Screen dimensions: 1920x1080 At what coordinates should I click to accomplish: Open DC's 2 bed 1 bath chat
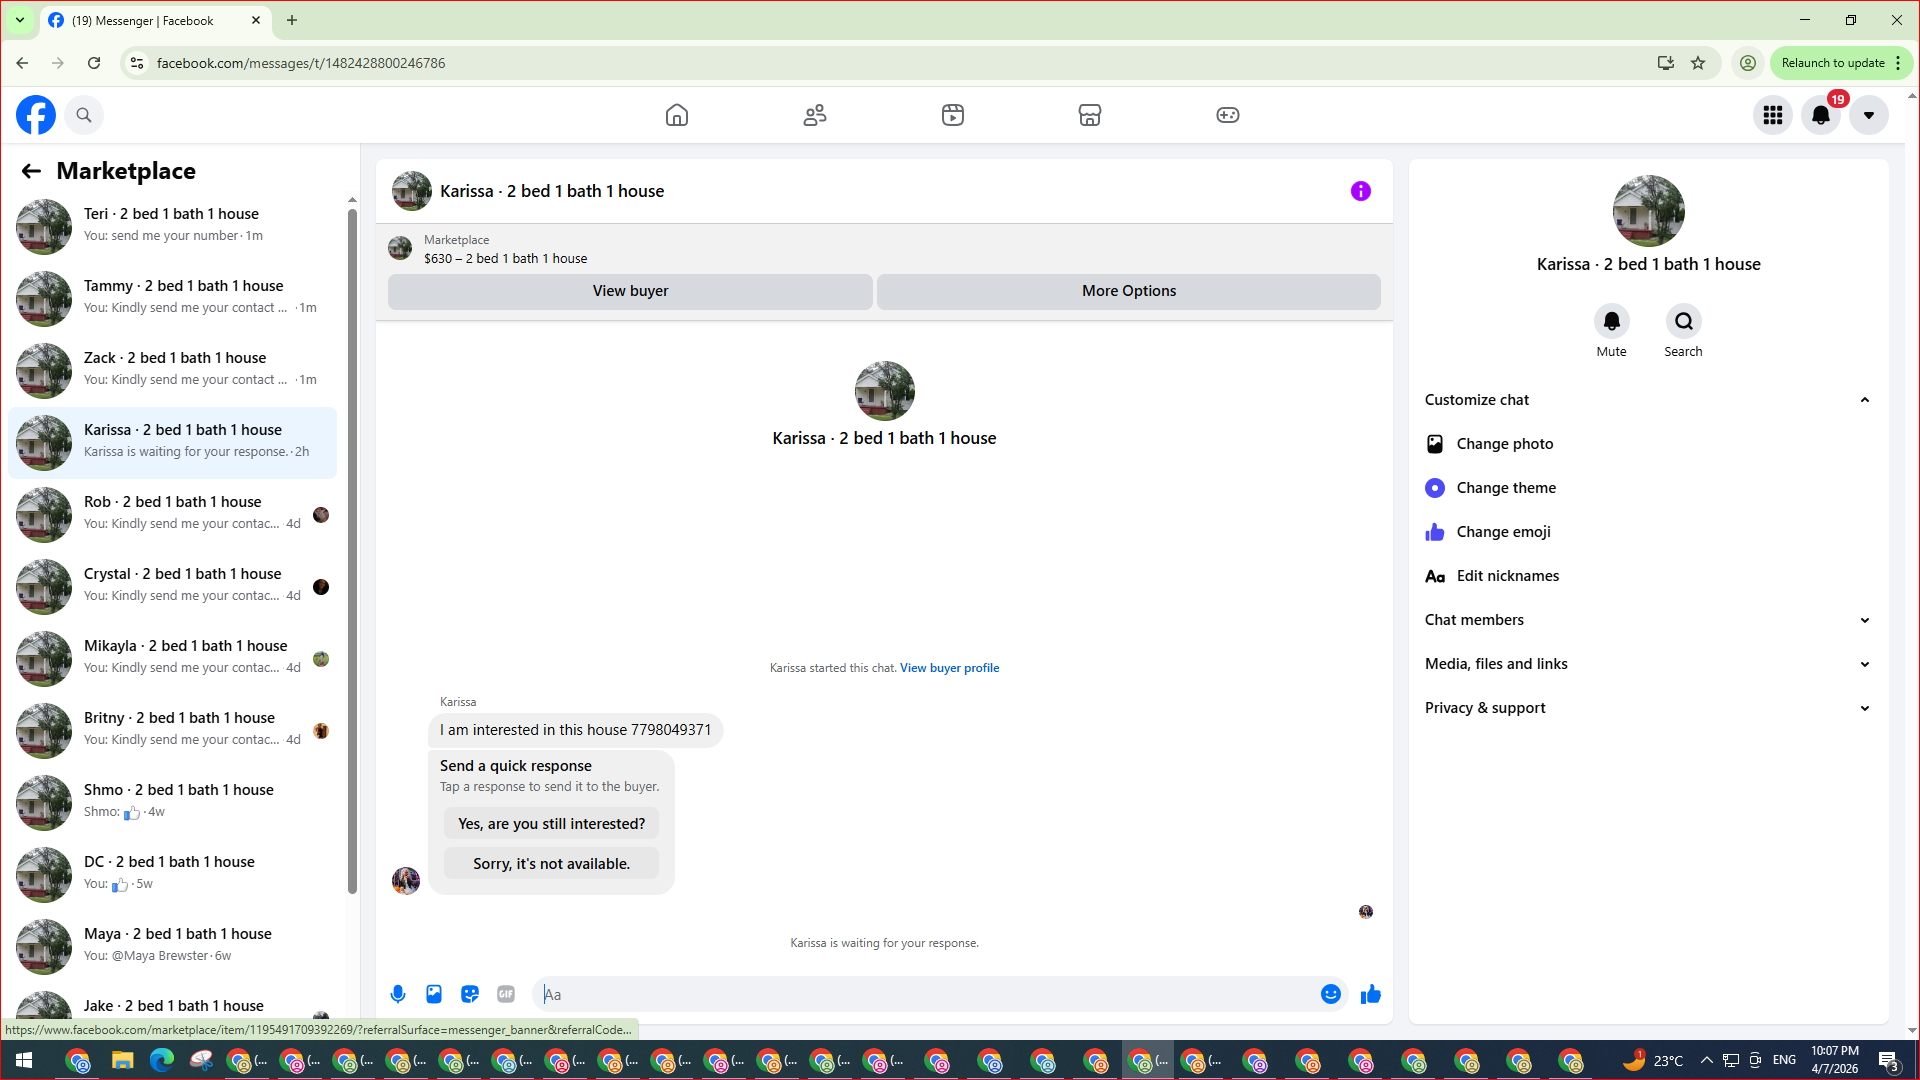click(x=173, y=874)
